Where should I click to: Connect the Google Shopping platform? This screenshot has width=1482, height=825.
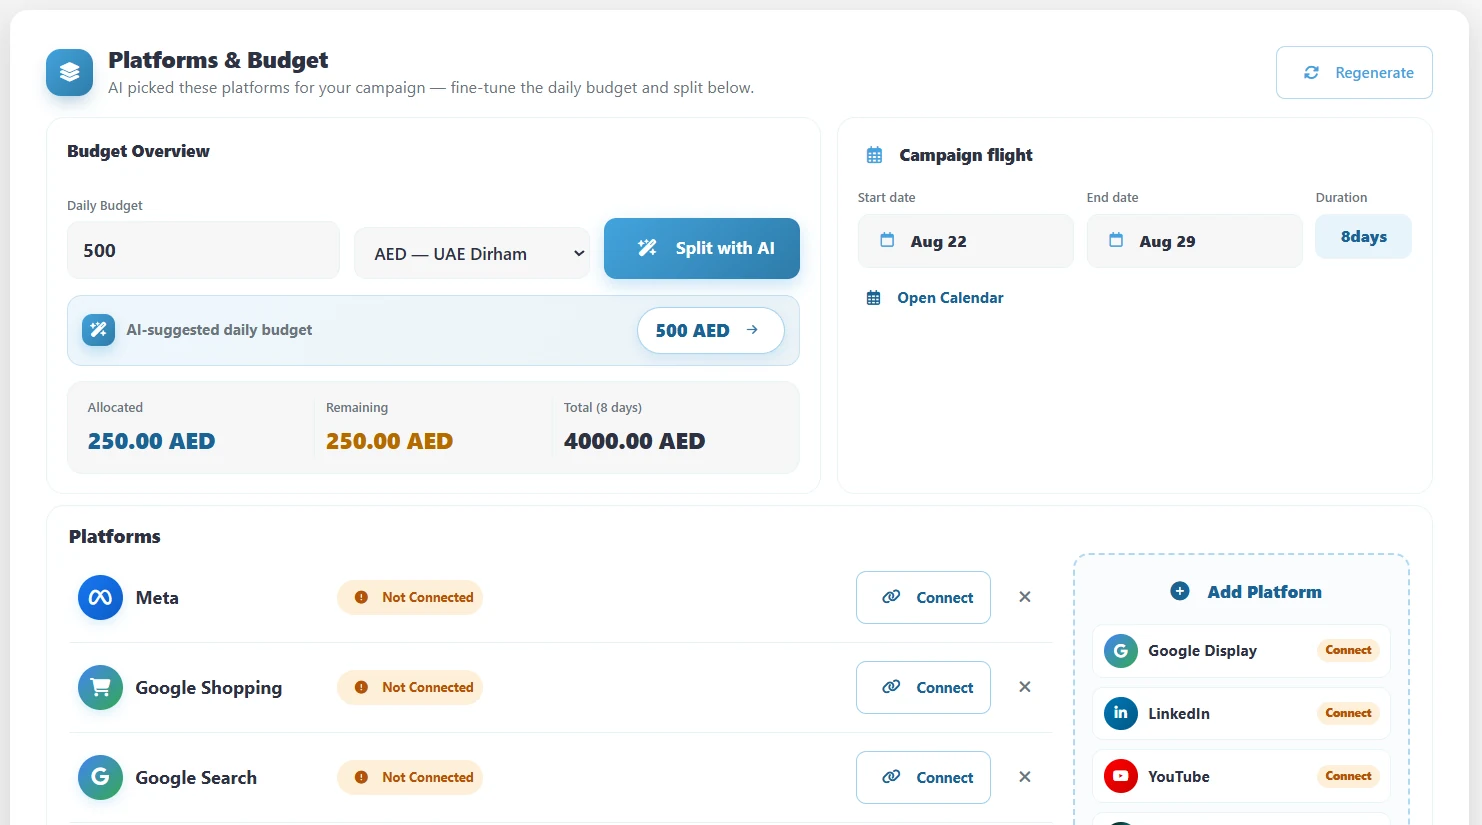(x=923, y=687)
